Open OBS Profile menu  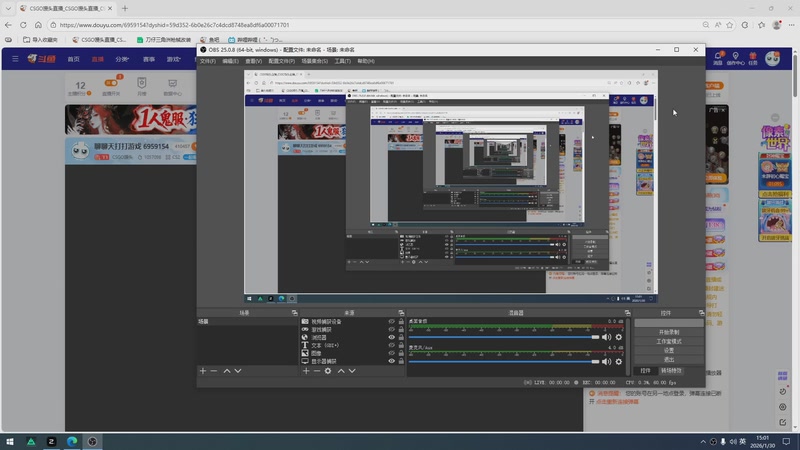(282, 61)
